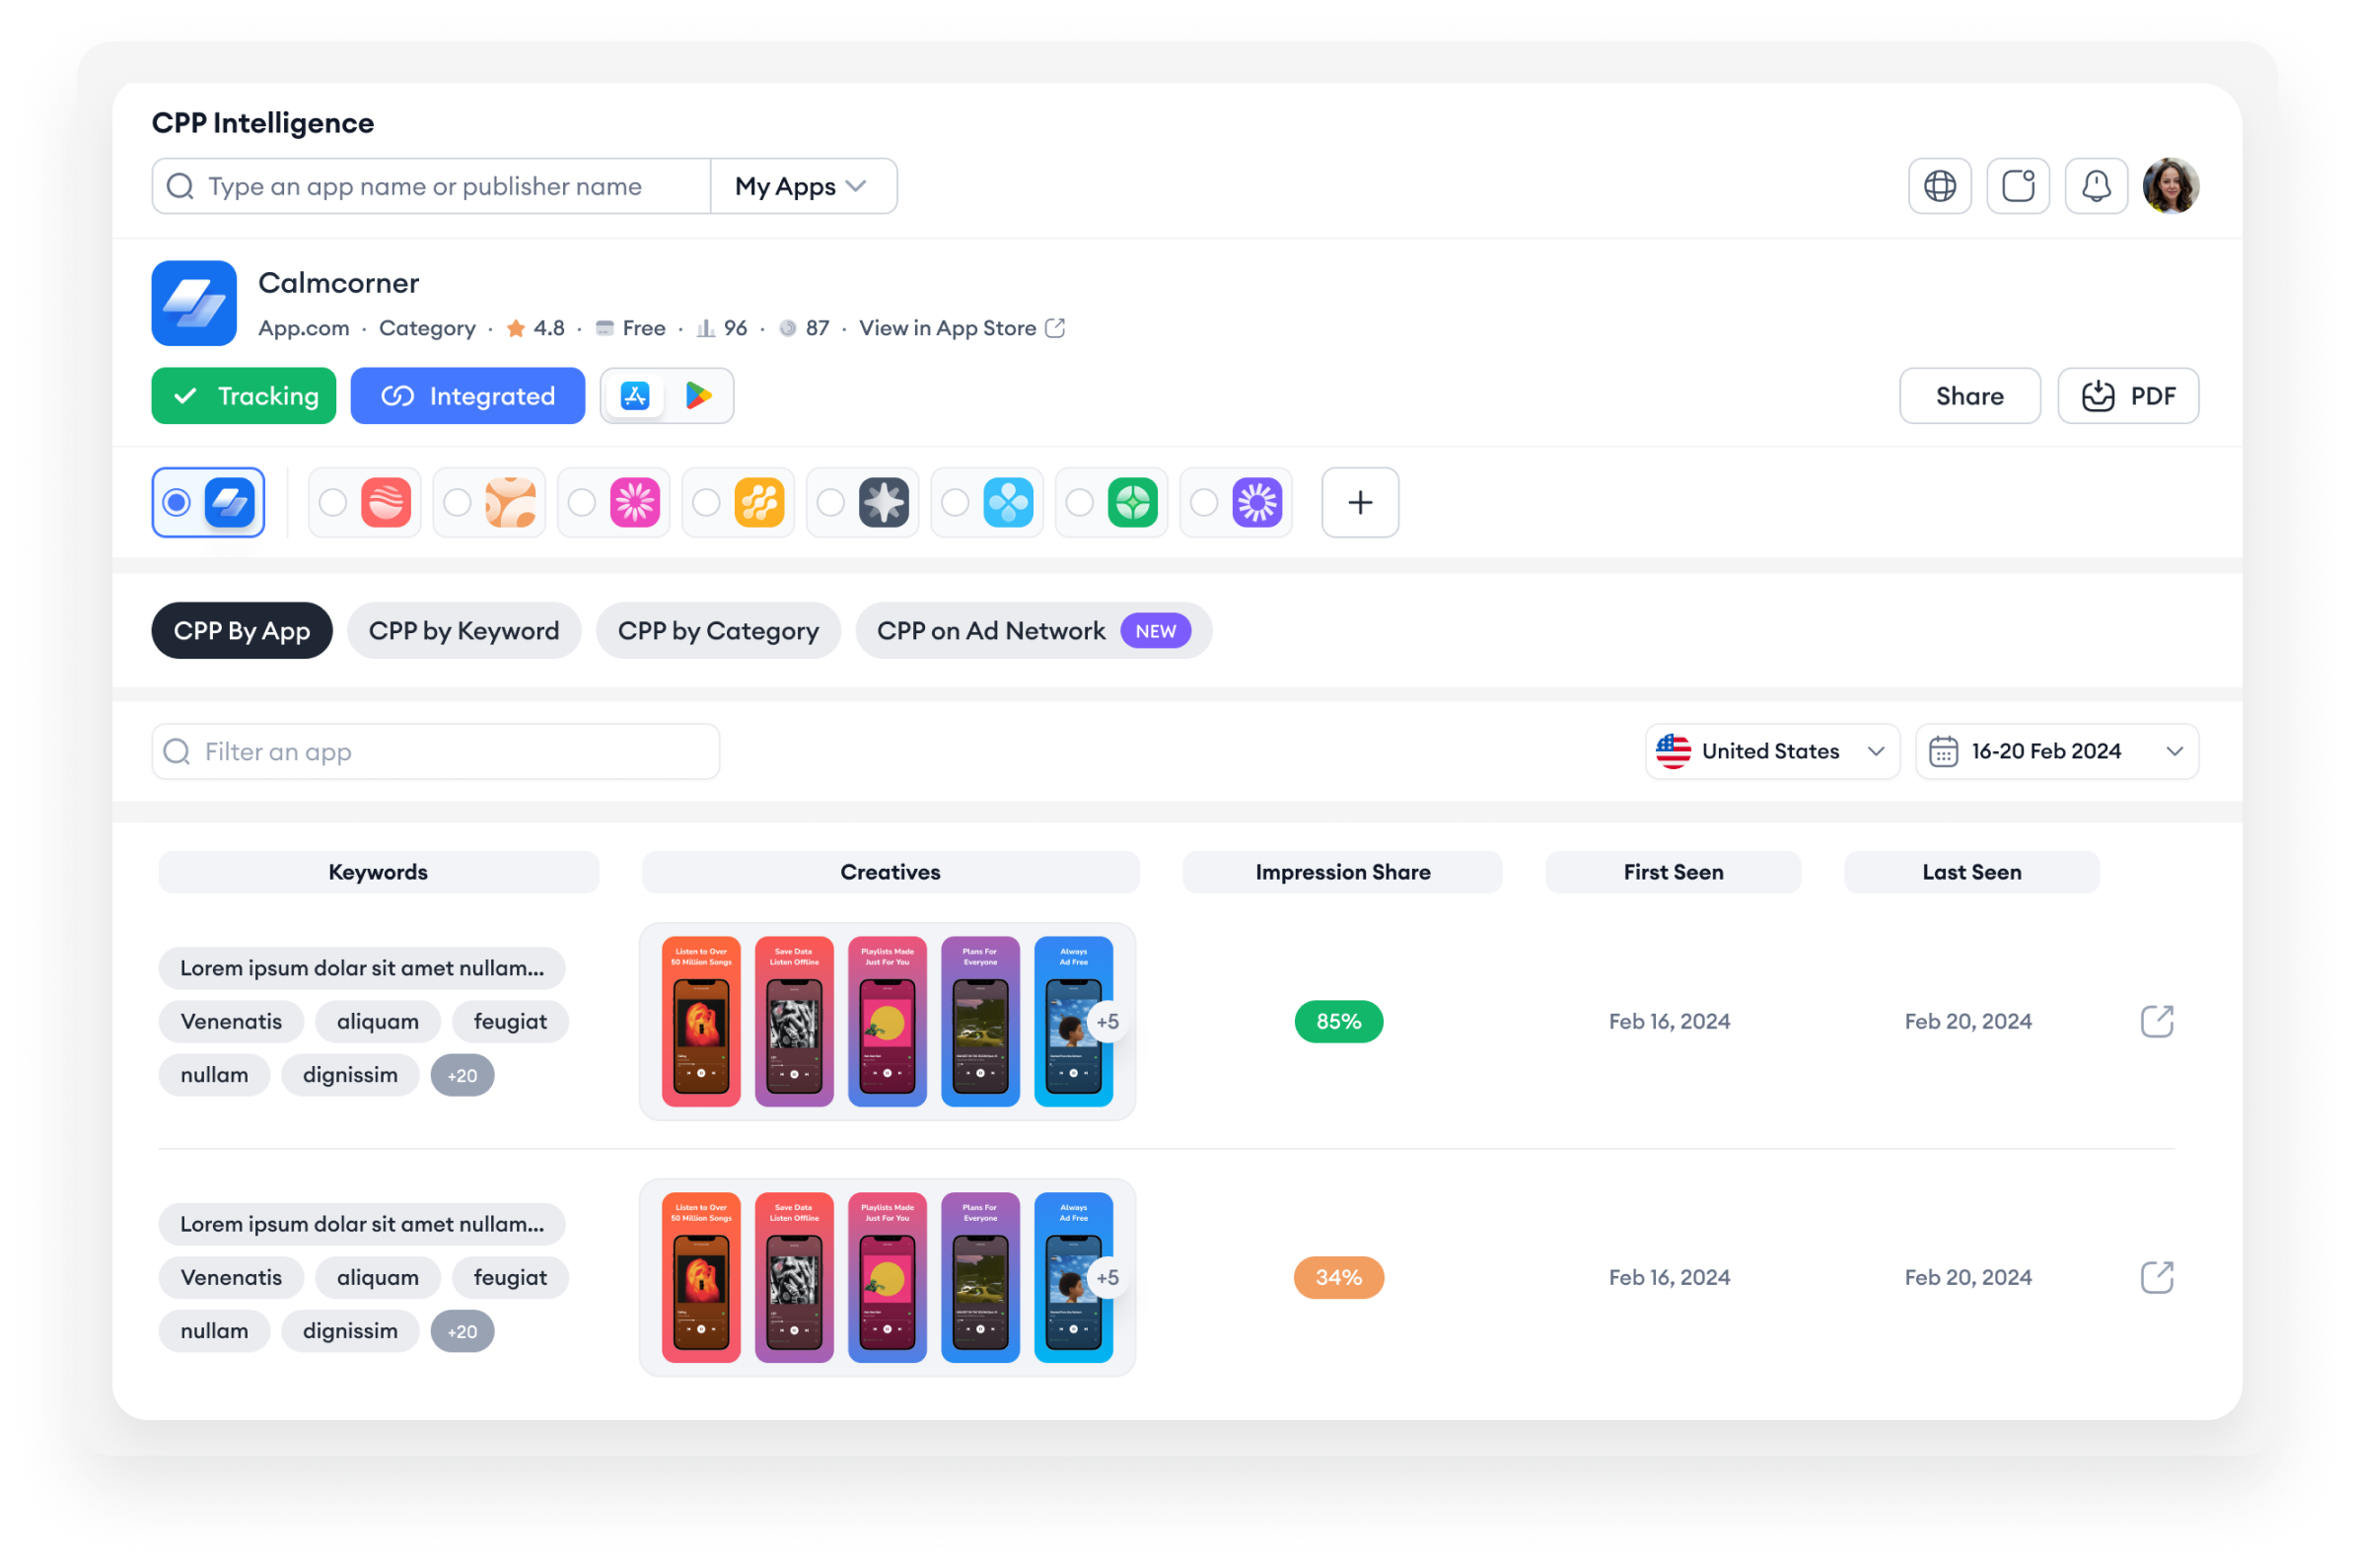Sort by Impression Share column header
This screenshot has width=2355, height=1568.
click(x=1342, y=872)
